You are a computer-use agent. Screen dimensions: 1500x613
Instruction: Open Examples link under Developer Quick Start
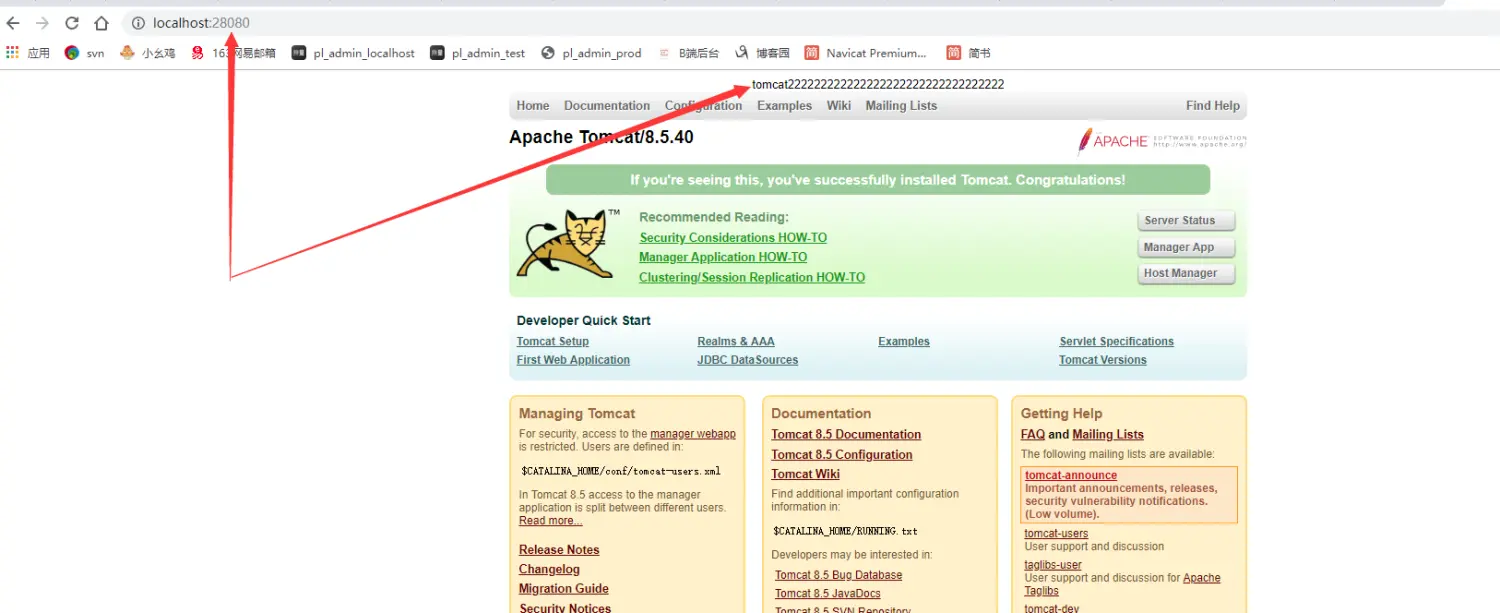point(904,342)
